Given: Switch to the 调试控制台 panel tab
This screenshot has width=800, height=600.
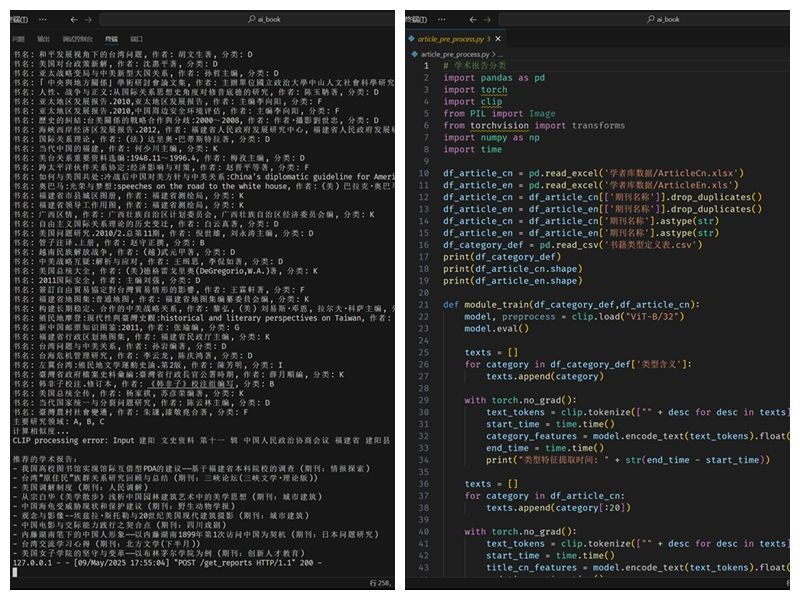Looking at the screenshot, I should [x=76, y=39].
